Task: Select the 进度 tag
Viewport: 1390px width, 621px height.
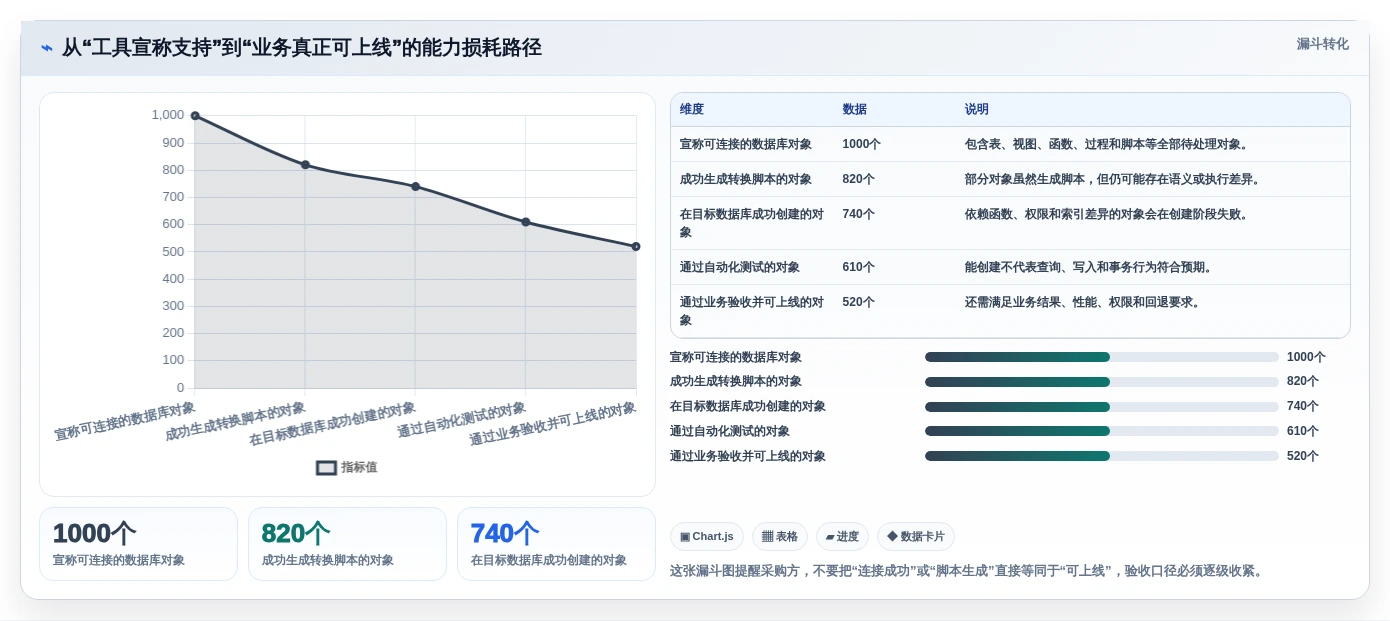Action: click(x=842, y=536)
